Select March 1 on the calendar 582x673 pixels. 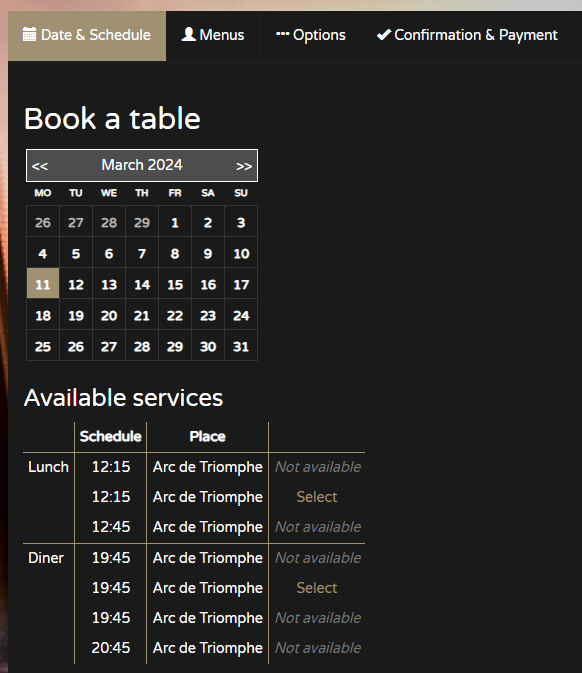(x=175, y=221)
